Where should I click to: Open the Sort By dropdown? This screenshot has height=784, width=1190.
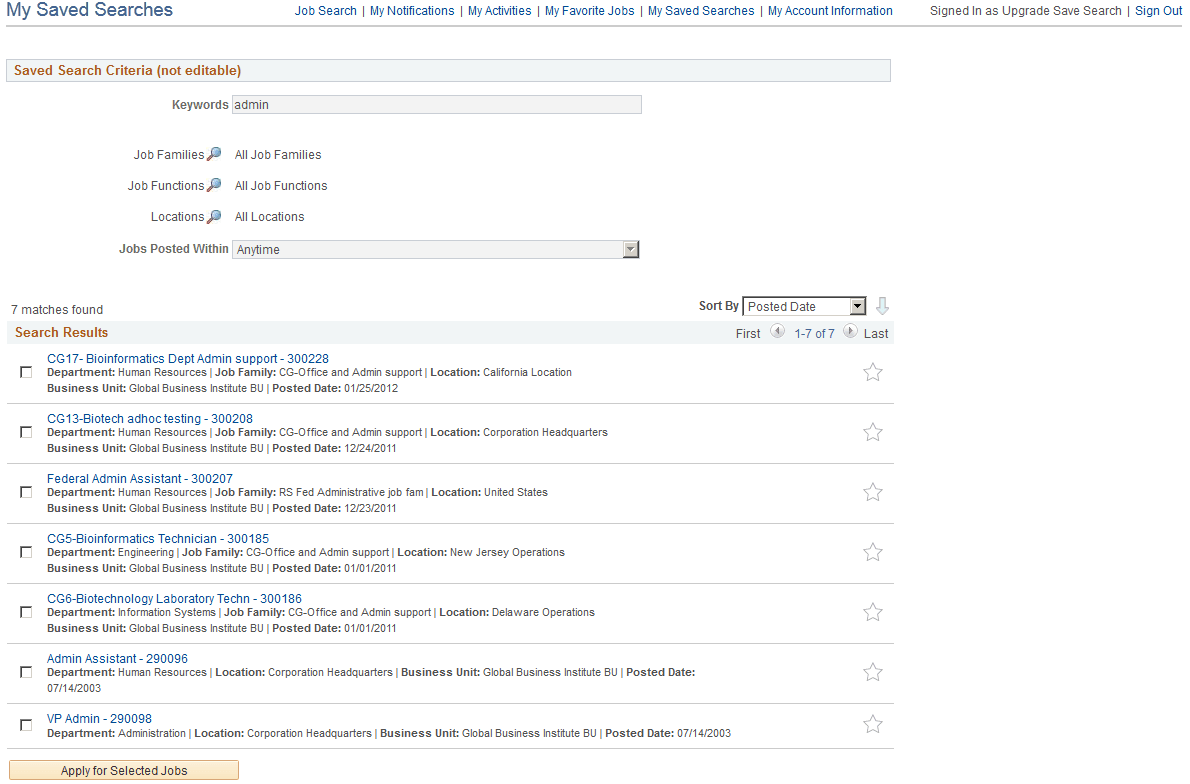858,305
